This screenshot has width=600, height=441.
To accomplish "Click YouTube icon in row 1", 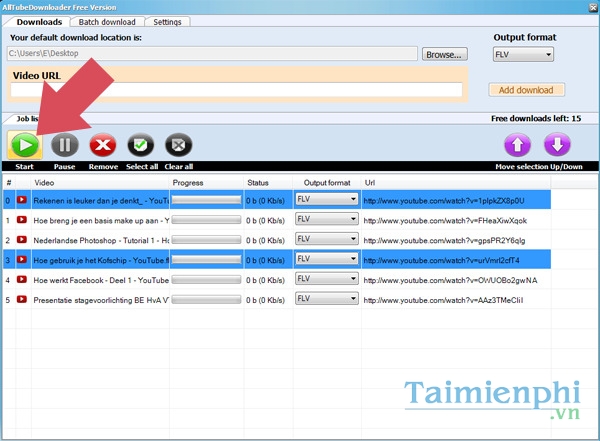I will pos(22,220).
